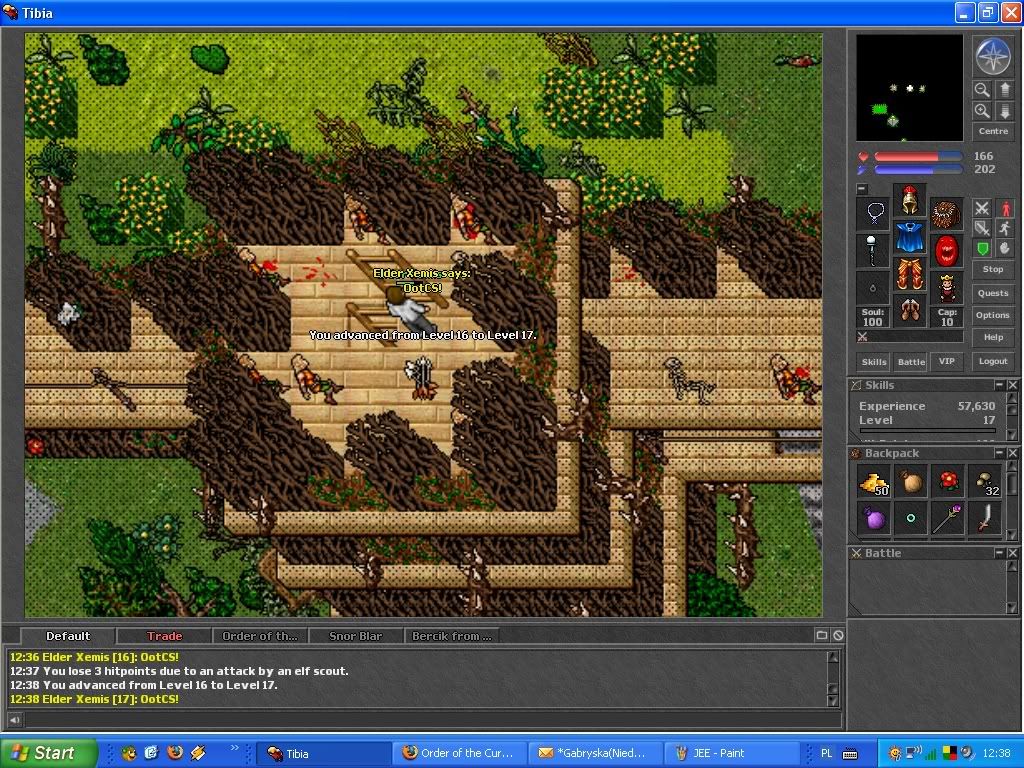1024x768 pixels.
Task: Select the red flower in Backpack
Action: 948,483
